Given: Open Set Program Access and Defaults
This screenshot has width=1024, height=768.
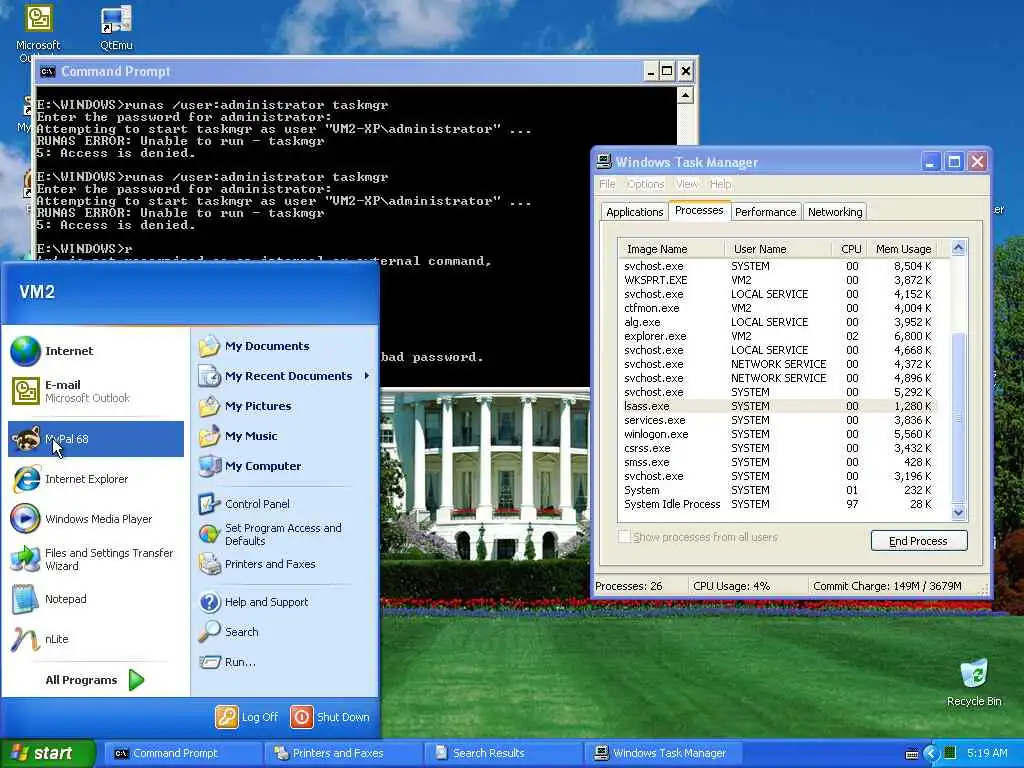Looking at the screenshot, I should tap(285, 534).
